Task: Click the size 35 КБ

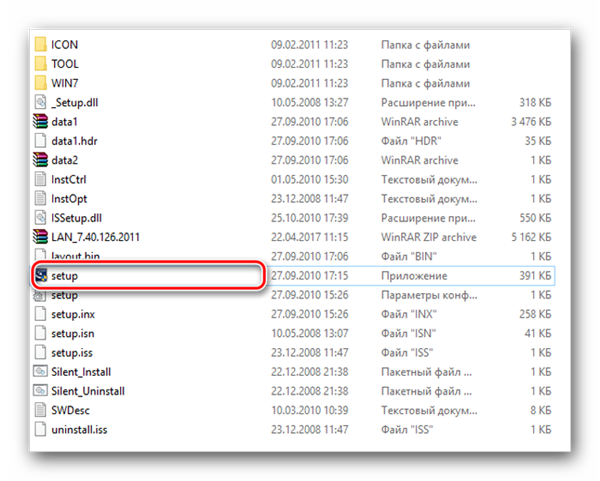Action: pyautogui.click(x=538, y=141)
